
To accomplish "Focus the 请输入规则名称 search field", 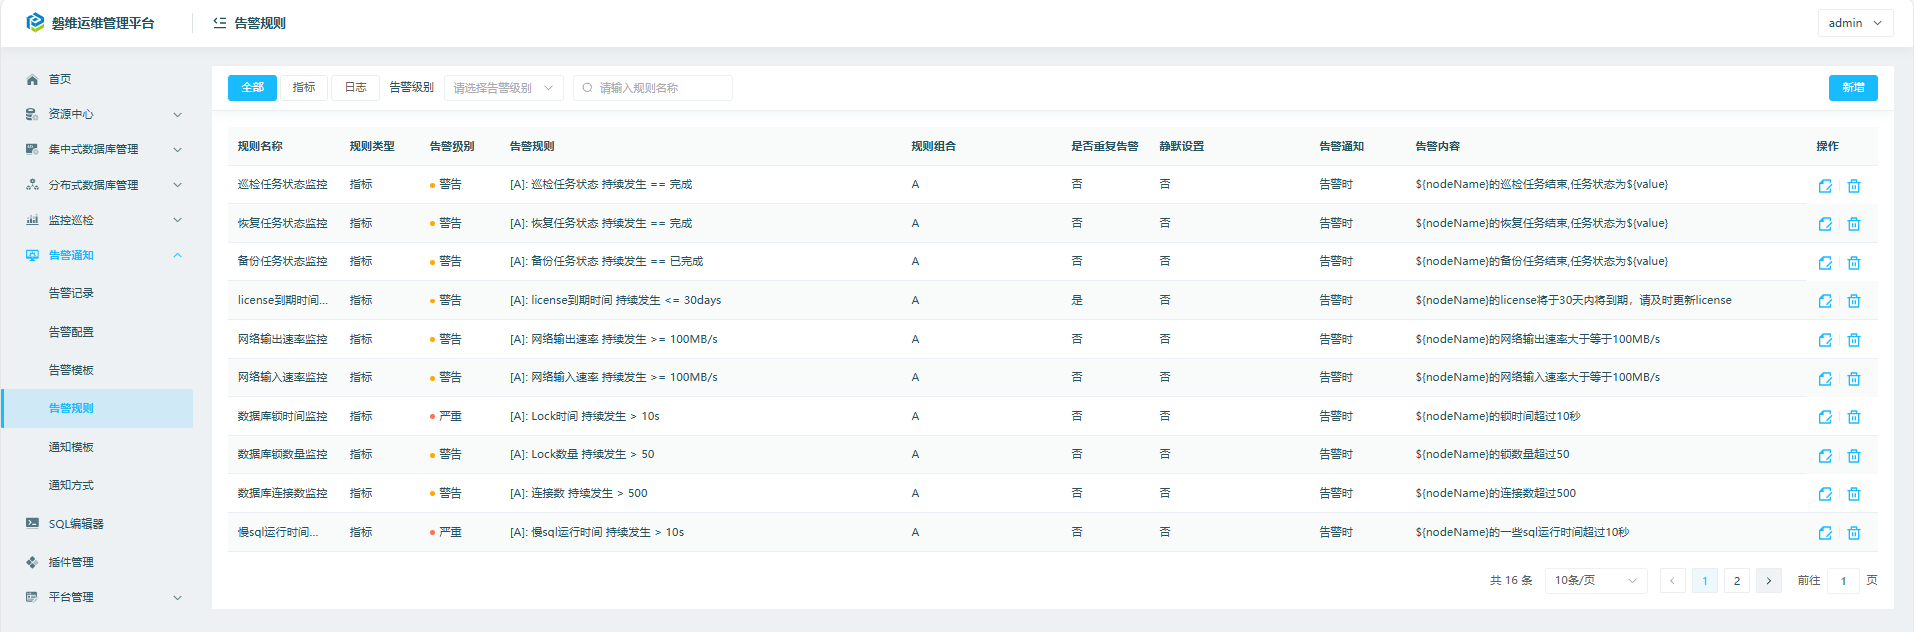I will pos(653,88).
